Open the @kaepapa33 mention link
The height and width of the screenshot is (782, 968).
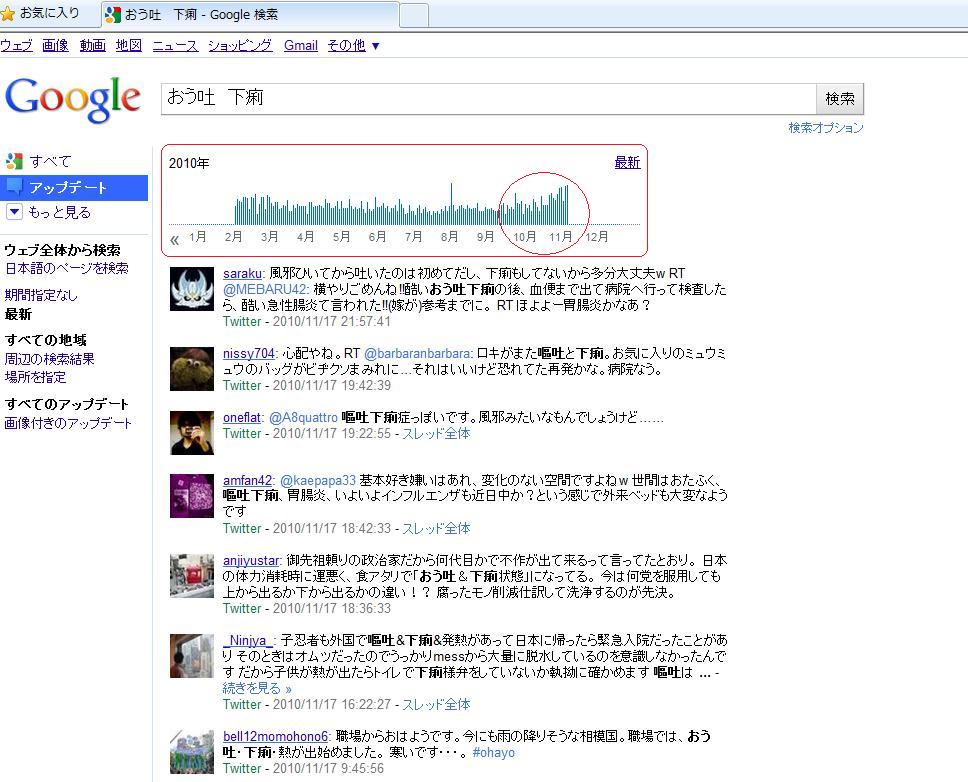click(318, 481)
